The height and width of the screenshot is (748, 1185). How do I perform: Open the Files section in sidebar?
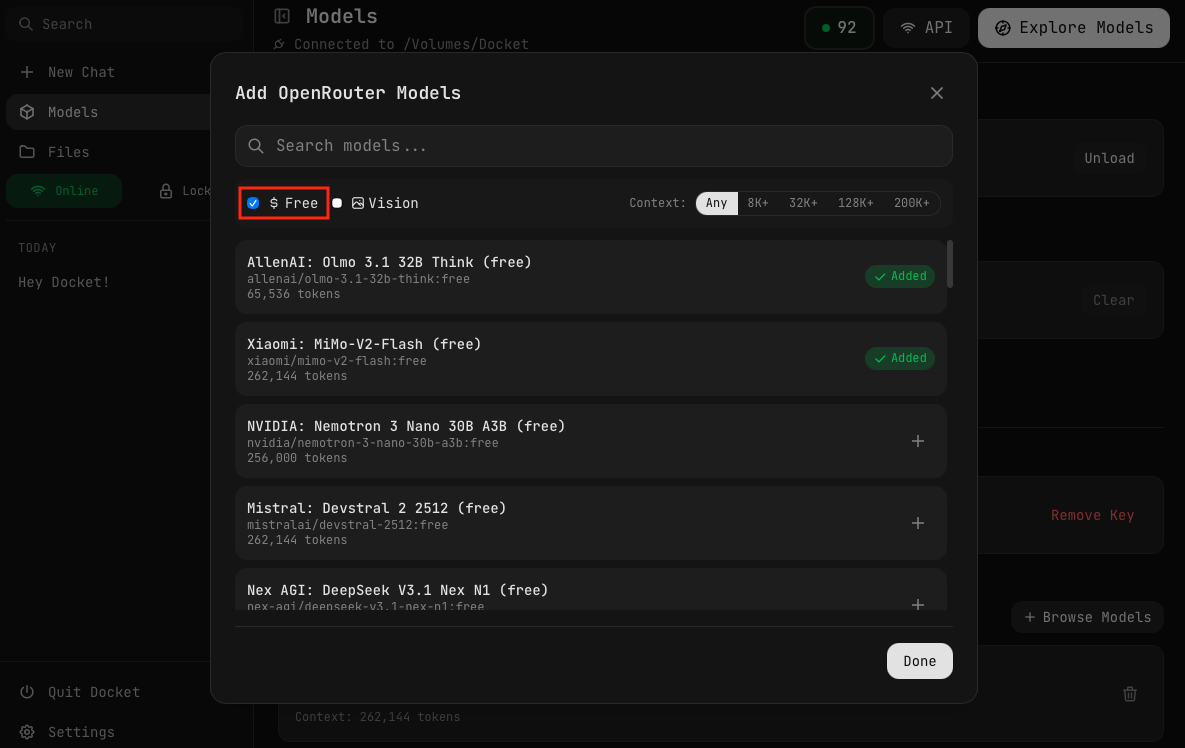pos(68,152)
